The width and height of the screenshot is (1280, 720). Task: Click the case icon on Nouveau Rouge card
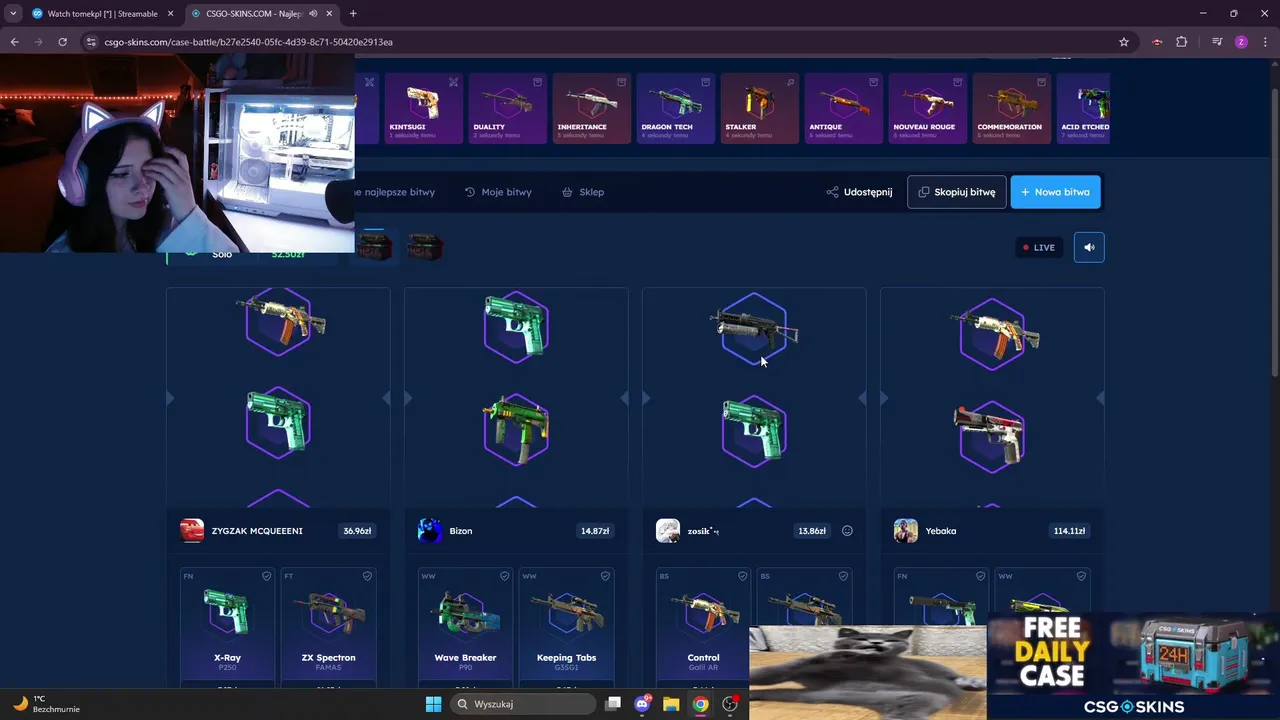(x=957, y=82)
